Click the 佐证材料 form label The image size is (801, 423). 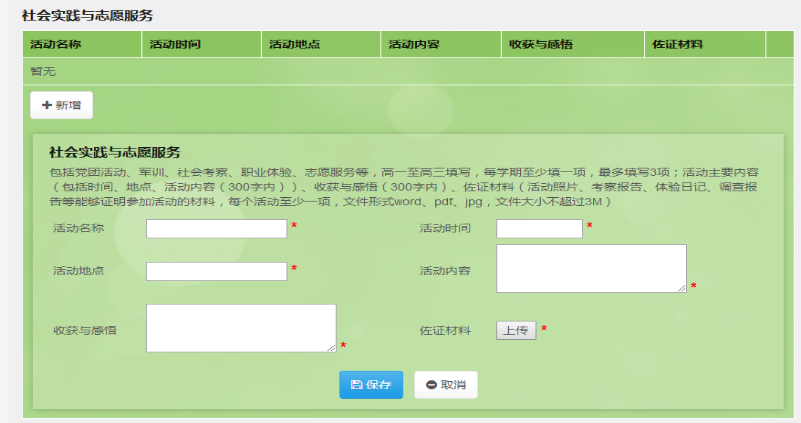443,330
